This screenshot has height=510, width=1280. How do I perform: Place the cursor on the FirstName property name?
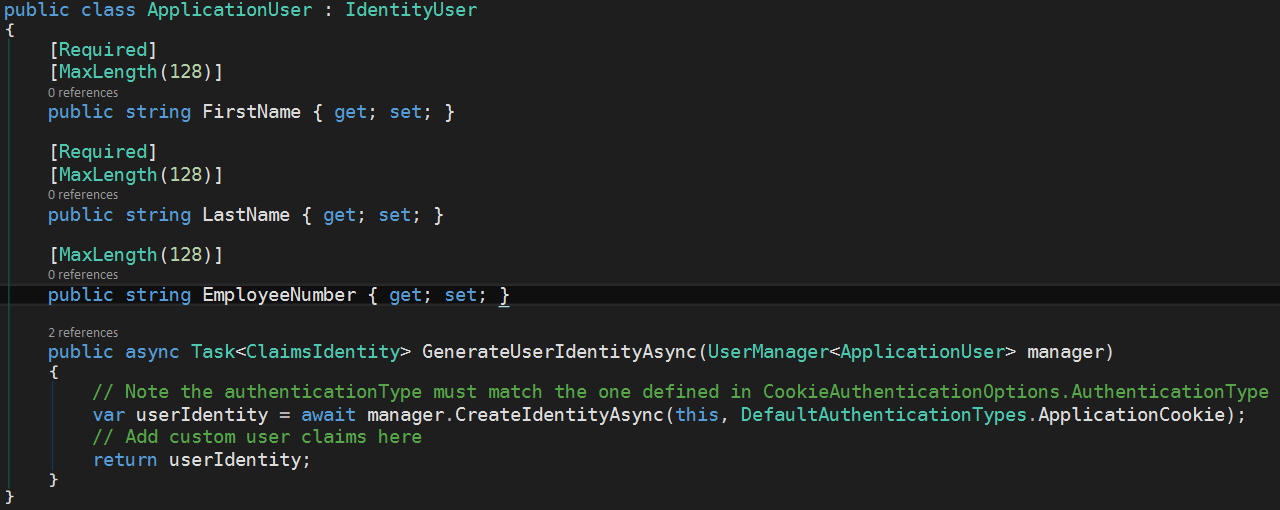251,112
